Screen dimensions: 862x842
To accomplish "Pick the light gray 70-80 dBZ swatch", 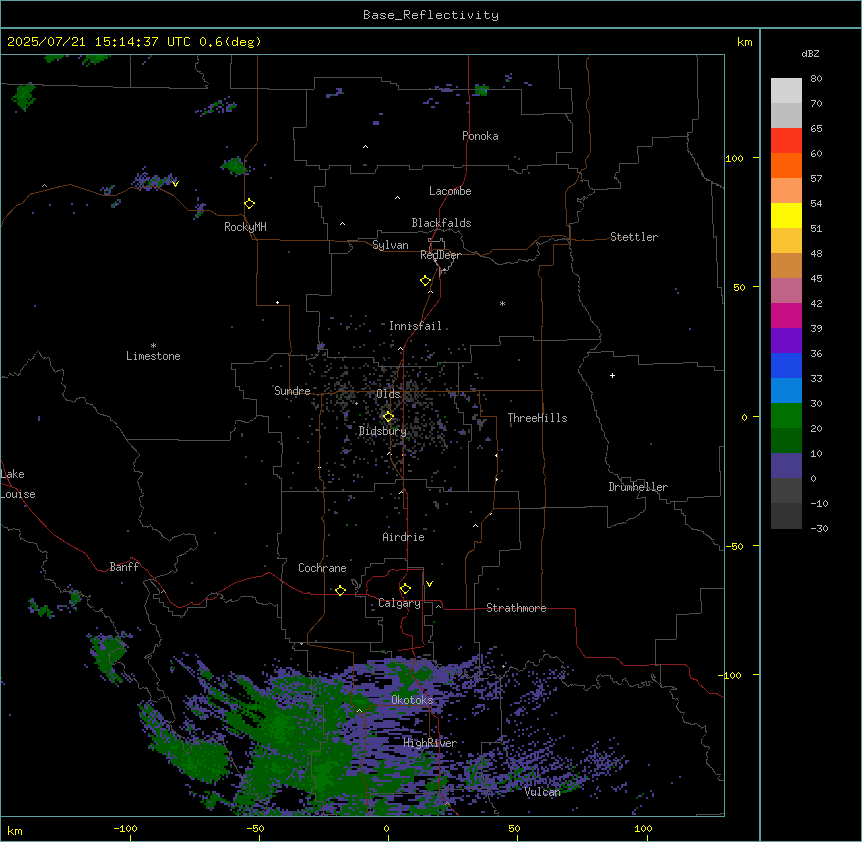I will 786,91.
